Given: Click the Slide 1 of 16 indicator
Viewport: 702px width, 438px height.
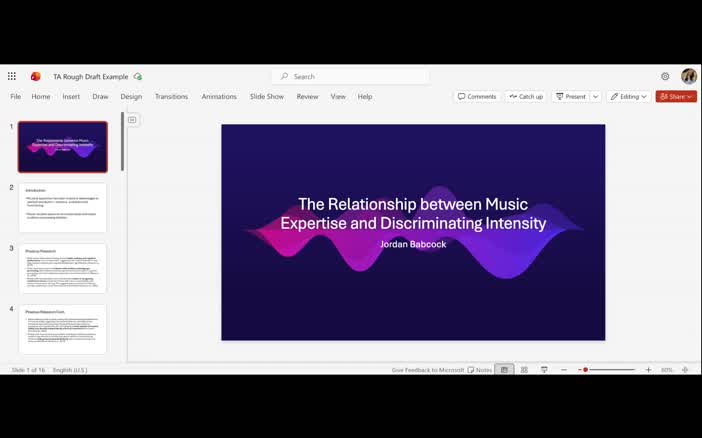Looking at the screenshot, I should click(x=28, y=370).
